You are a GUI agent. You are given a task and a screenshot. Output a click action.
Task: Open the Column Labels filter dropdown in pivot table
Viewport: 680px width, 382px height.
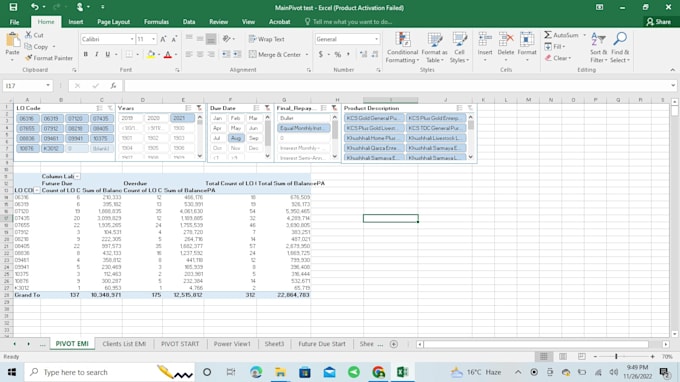click(77, 176)
